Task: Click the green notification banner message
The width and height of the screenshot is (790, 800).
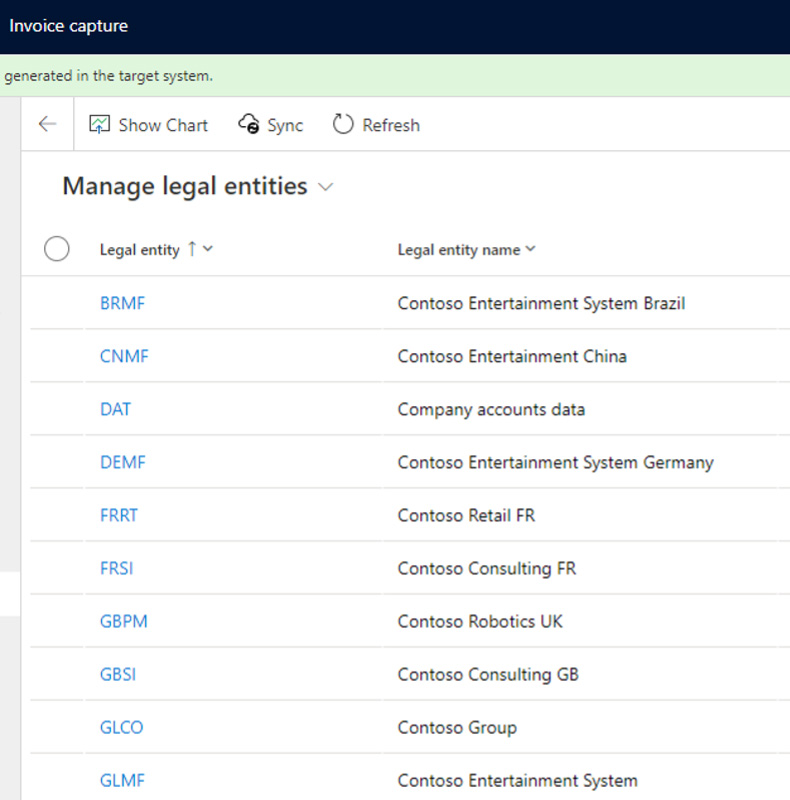Action: click(x=109, y=76)
